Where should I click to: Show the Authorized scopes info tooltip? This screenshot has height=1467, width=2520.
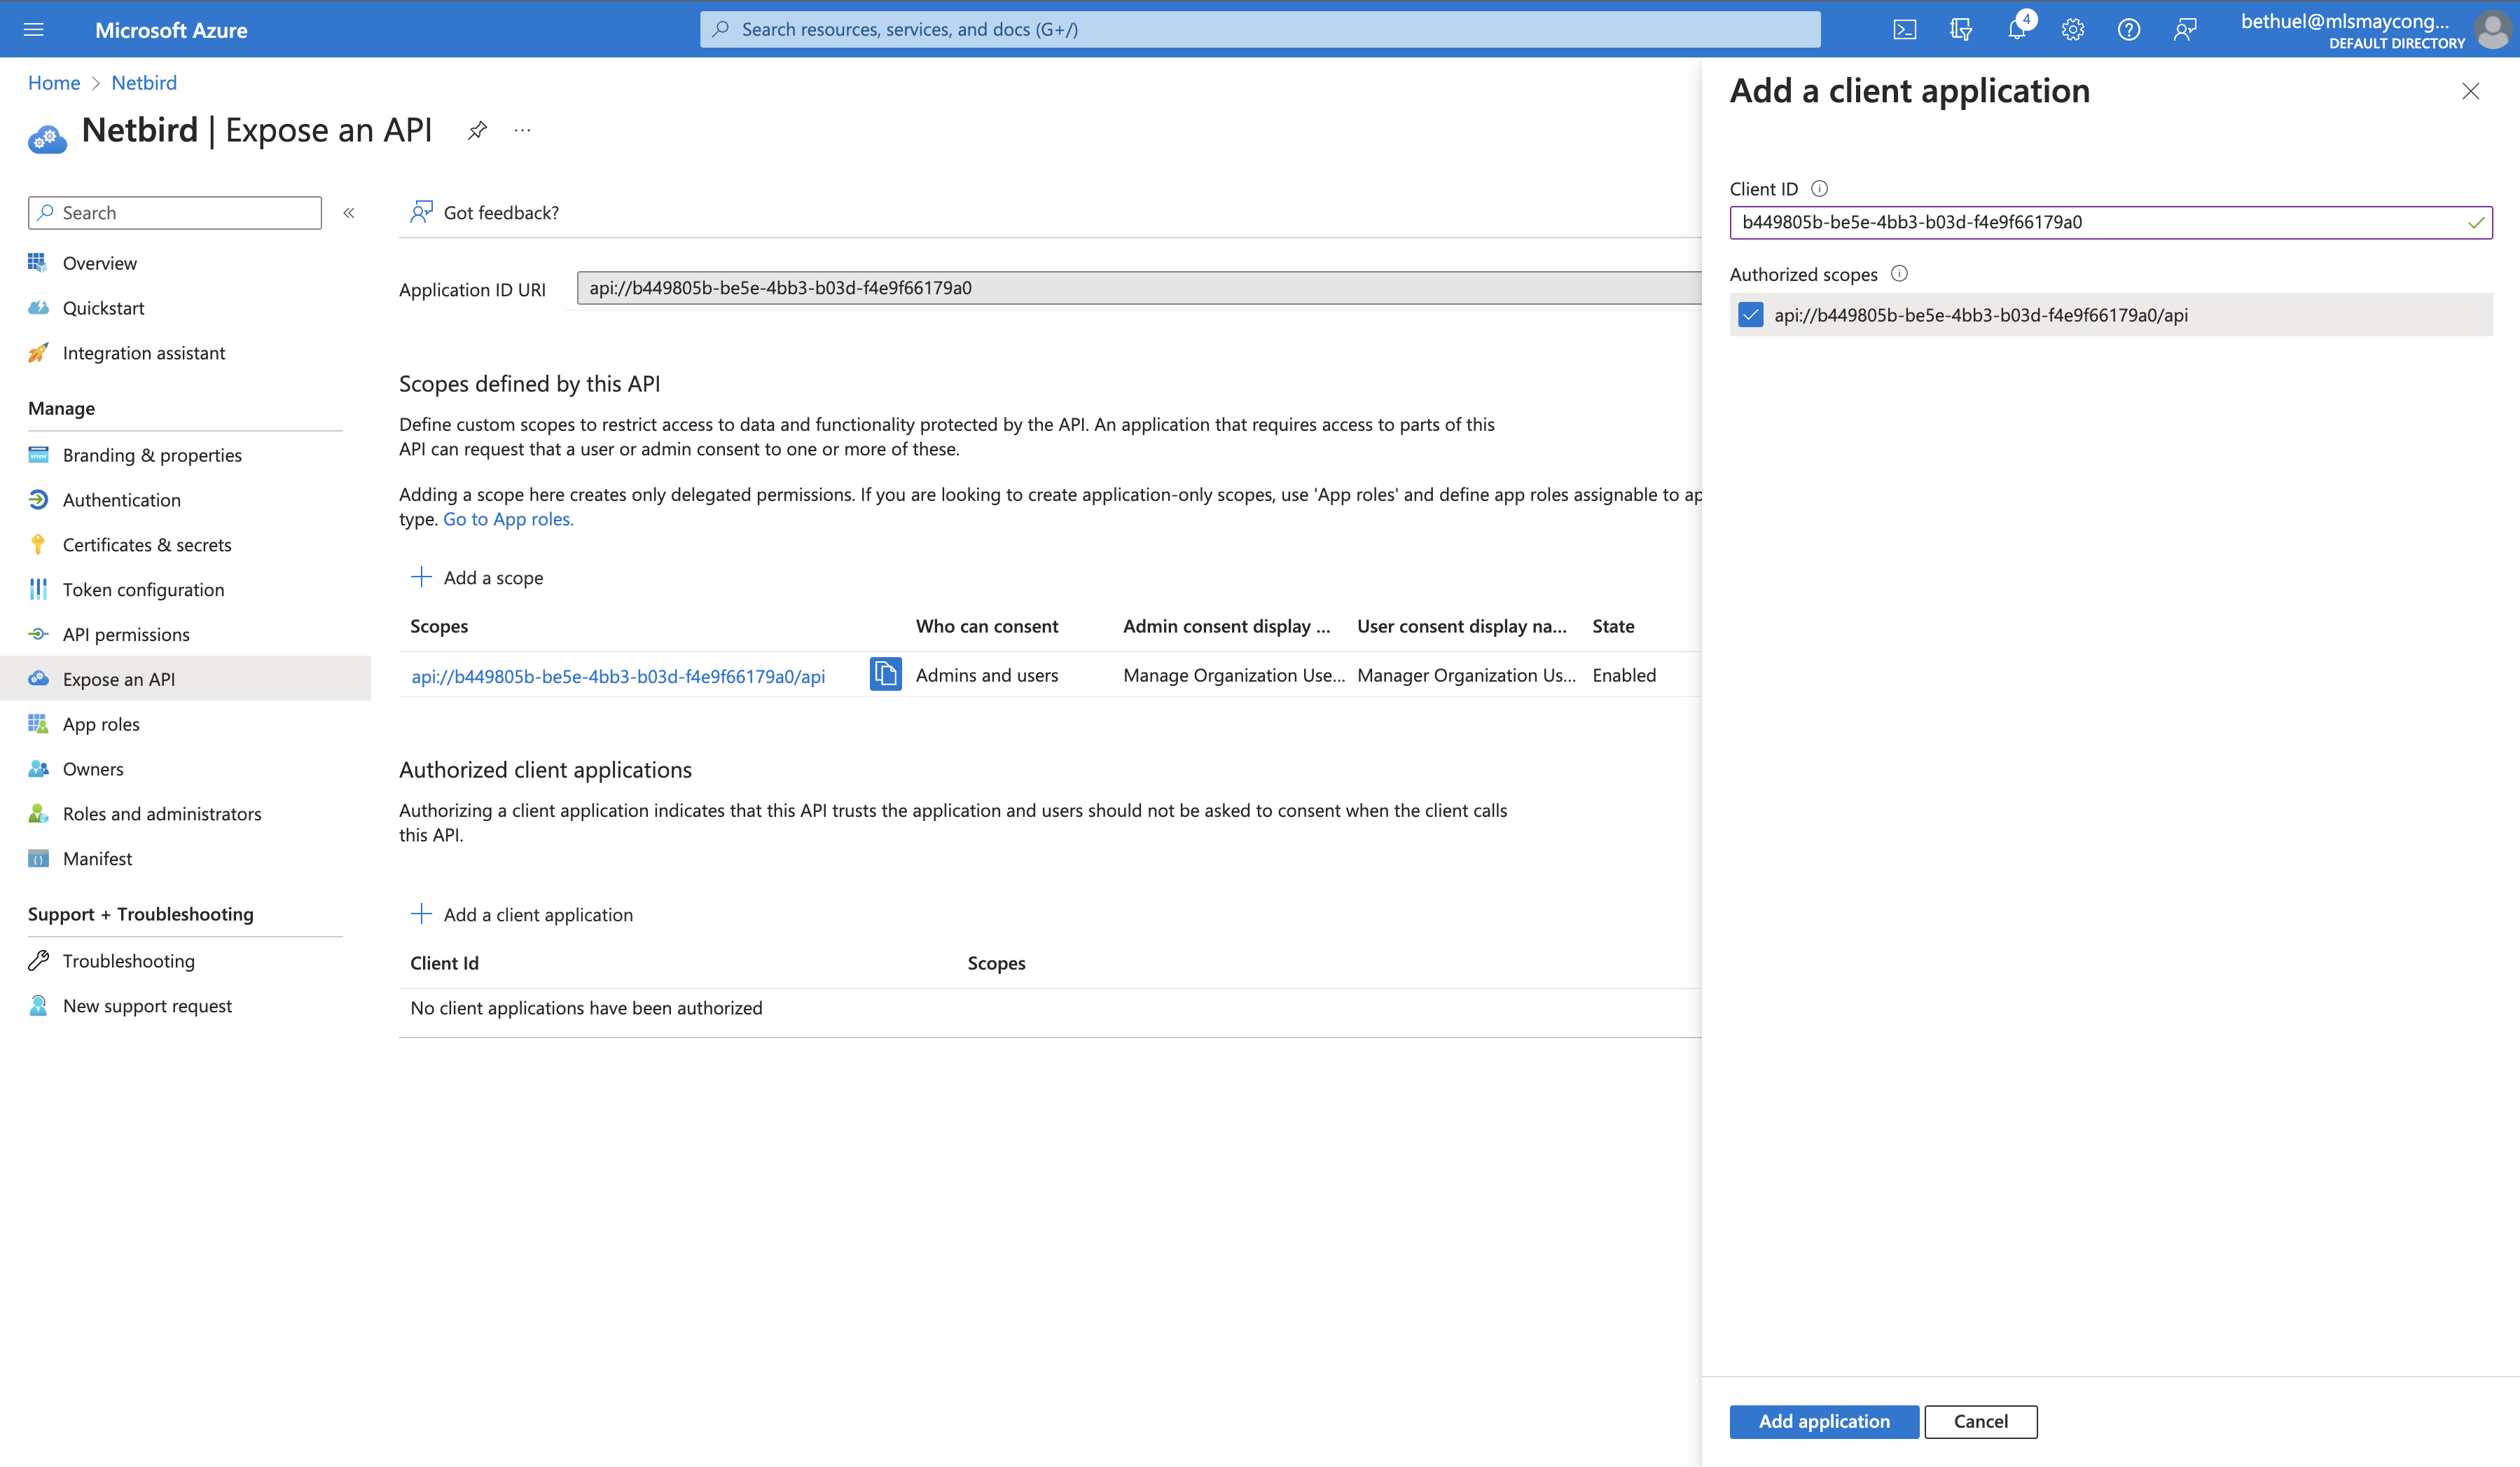[1899, 273]
